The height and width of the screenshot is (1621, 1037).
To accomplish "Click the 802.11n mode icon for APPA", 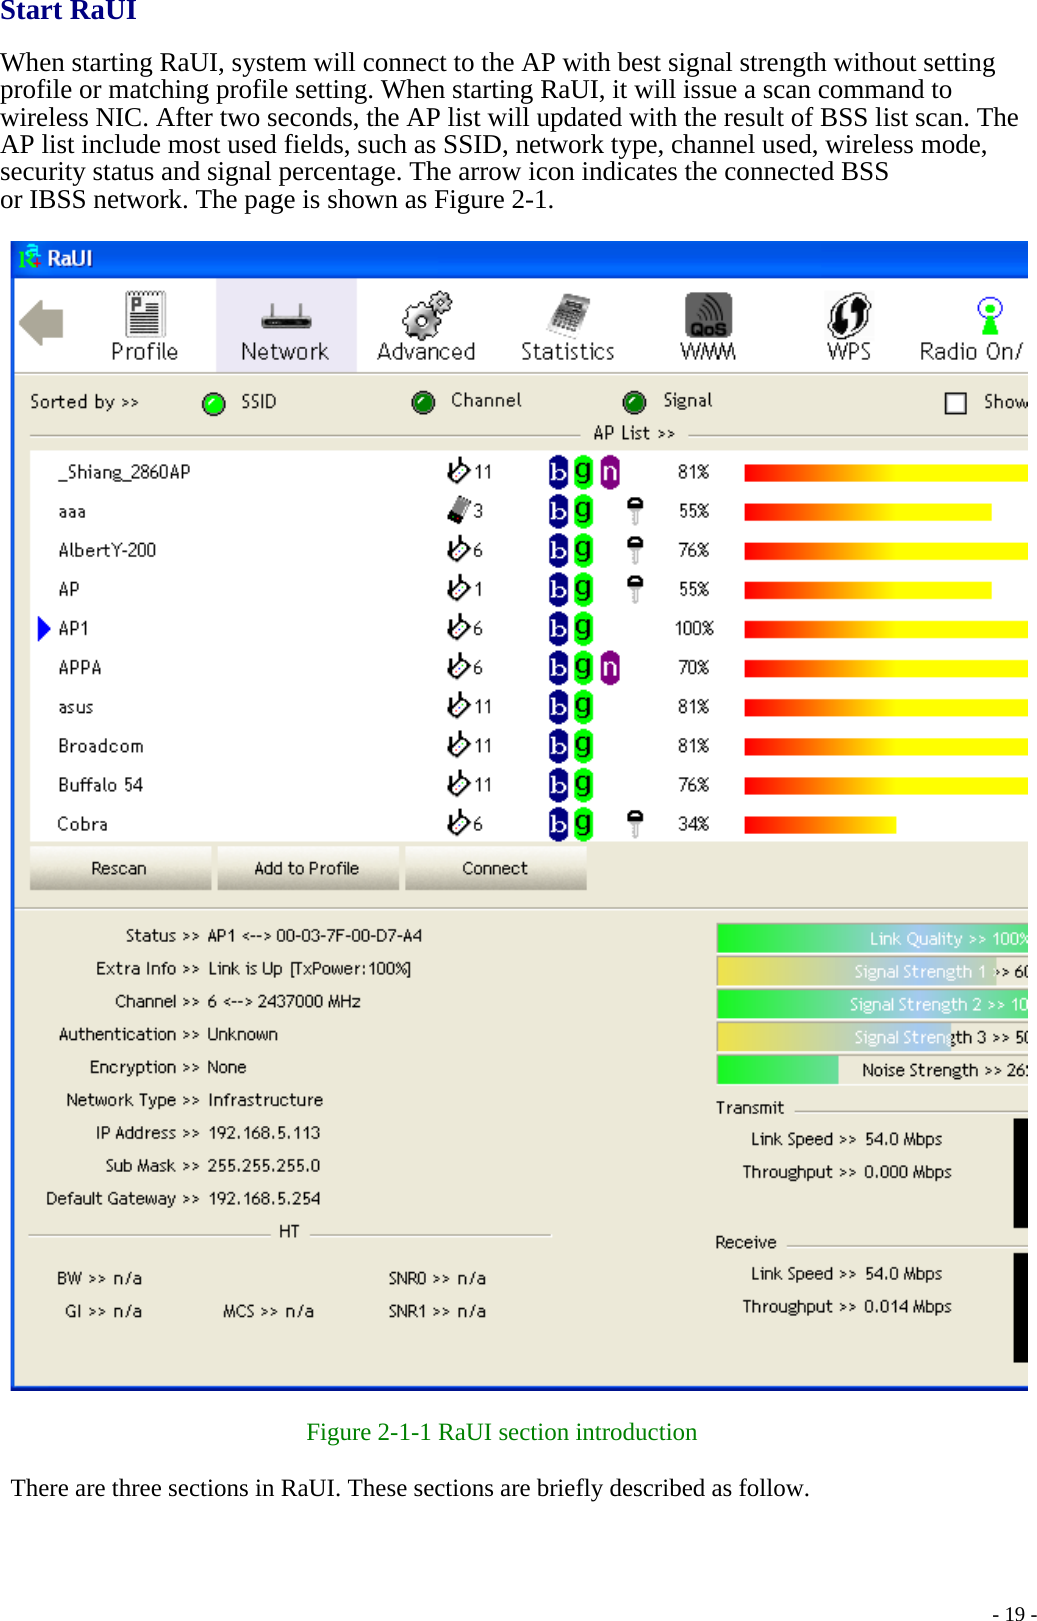I will point(610,667).
